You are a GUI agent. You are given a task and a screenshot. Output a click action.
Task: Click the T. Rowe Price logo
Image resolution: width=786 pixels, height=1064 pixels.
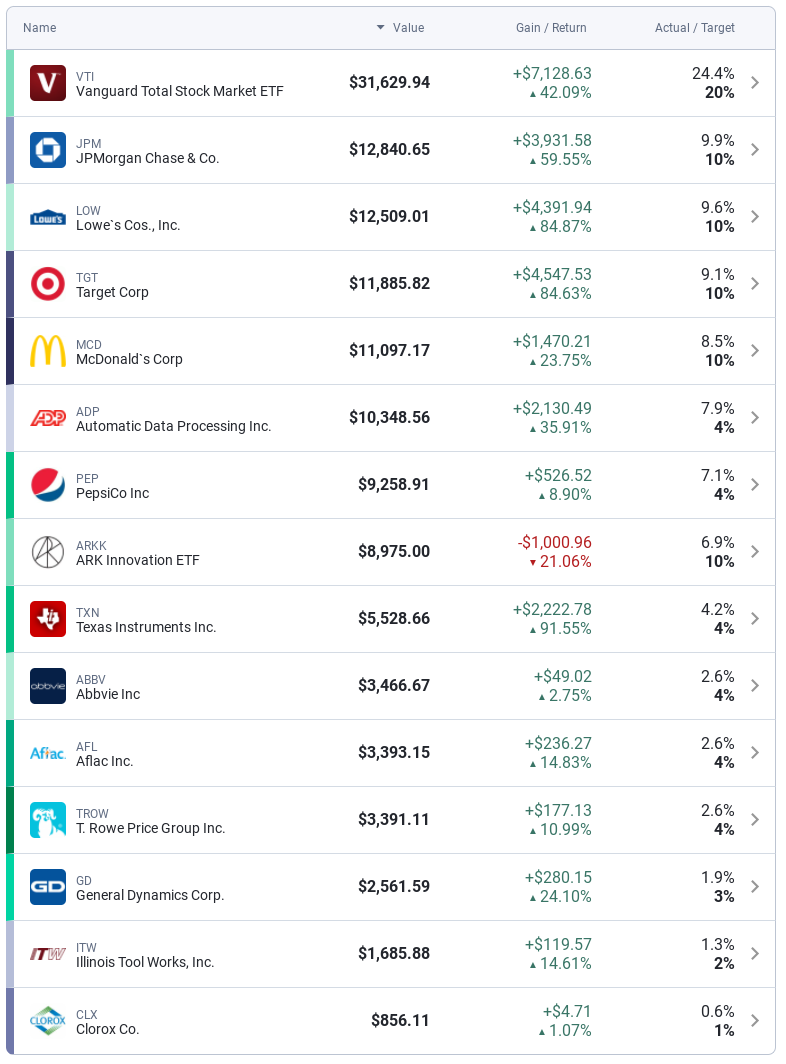click(x=48, y=820)
